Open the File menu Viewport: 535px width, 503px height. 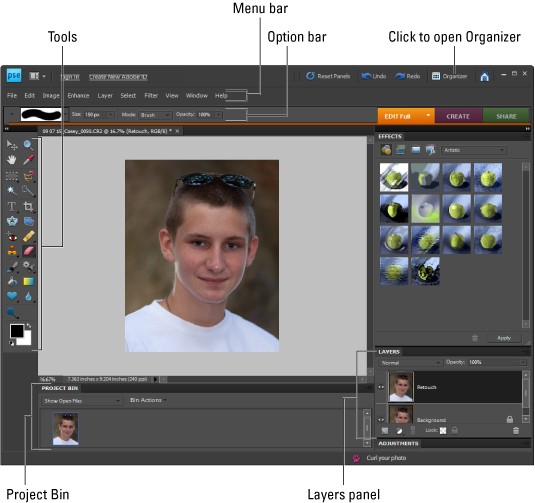coord(12,96)
